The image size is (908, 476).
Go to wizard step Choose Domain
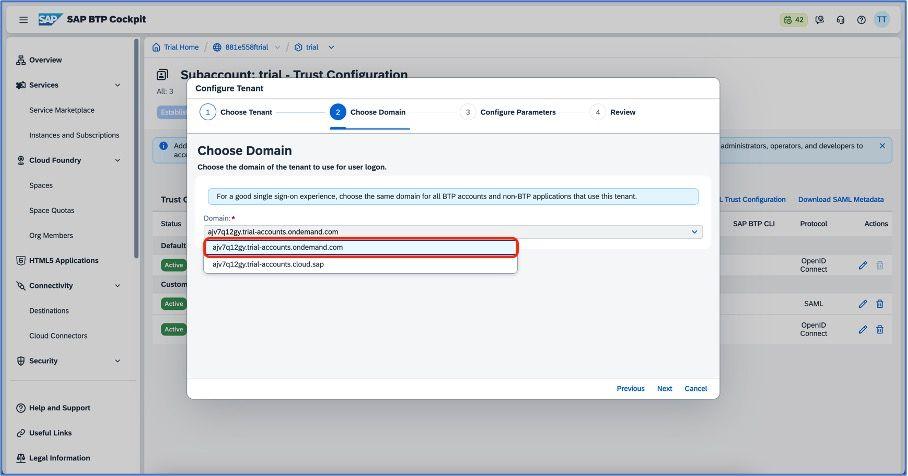click(368, 112)
